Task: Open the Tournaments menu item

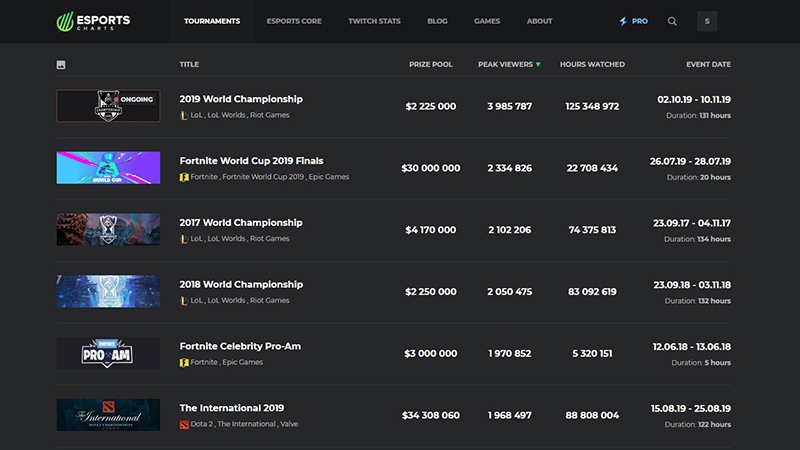Action: [x=212, y=21]
